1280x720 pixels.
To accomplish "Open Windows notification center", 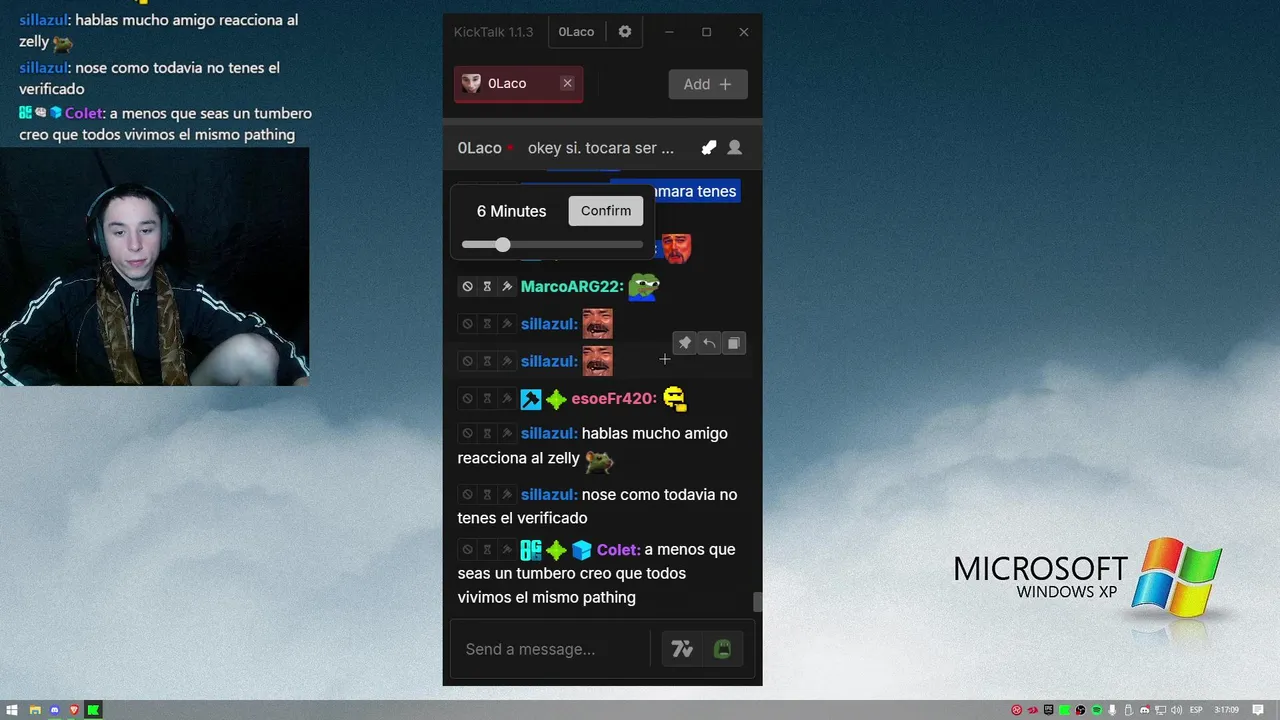I will (x=1258, y=710).
